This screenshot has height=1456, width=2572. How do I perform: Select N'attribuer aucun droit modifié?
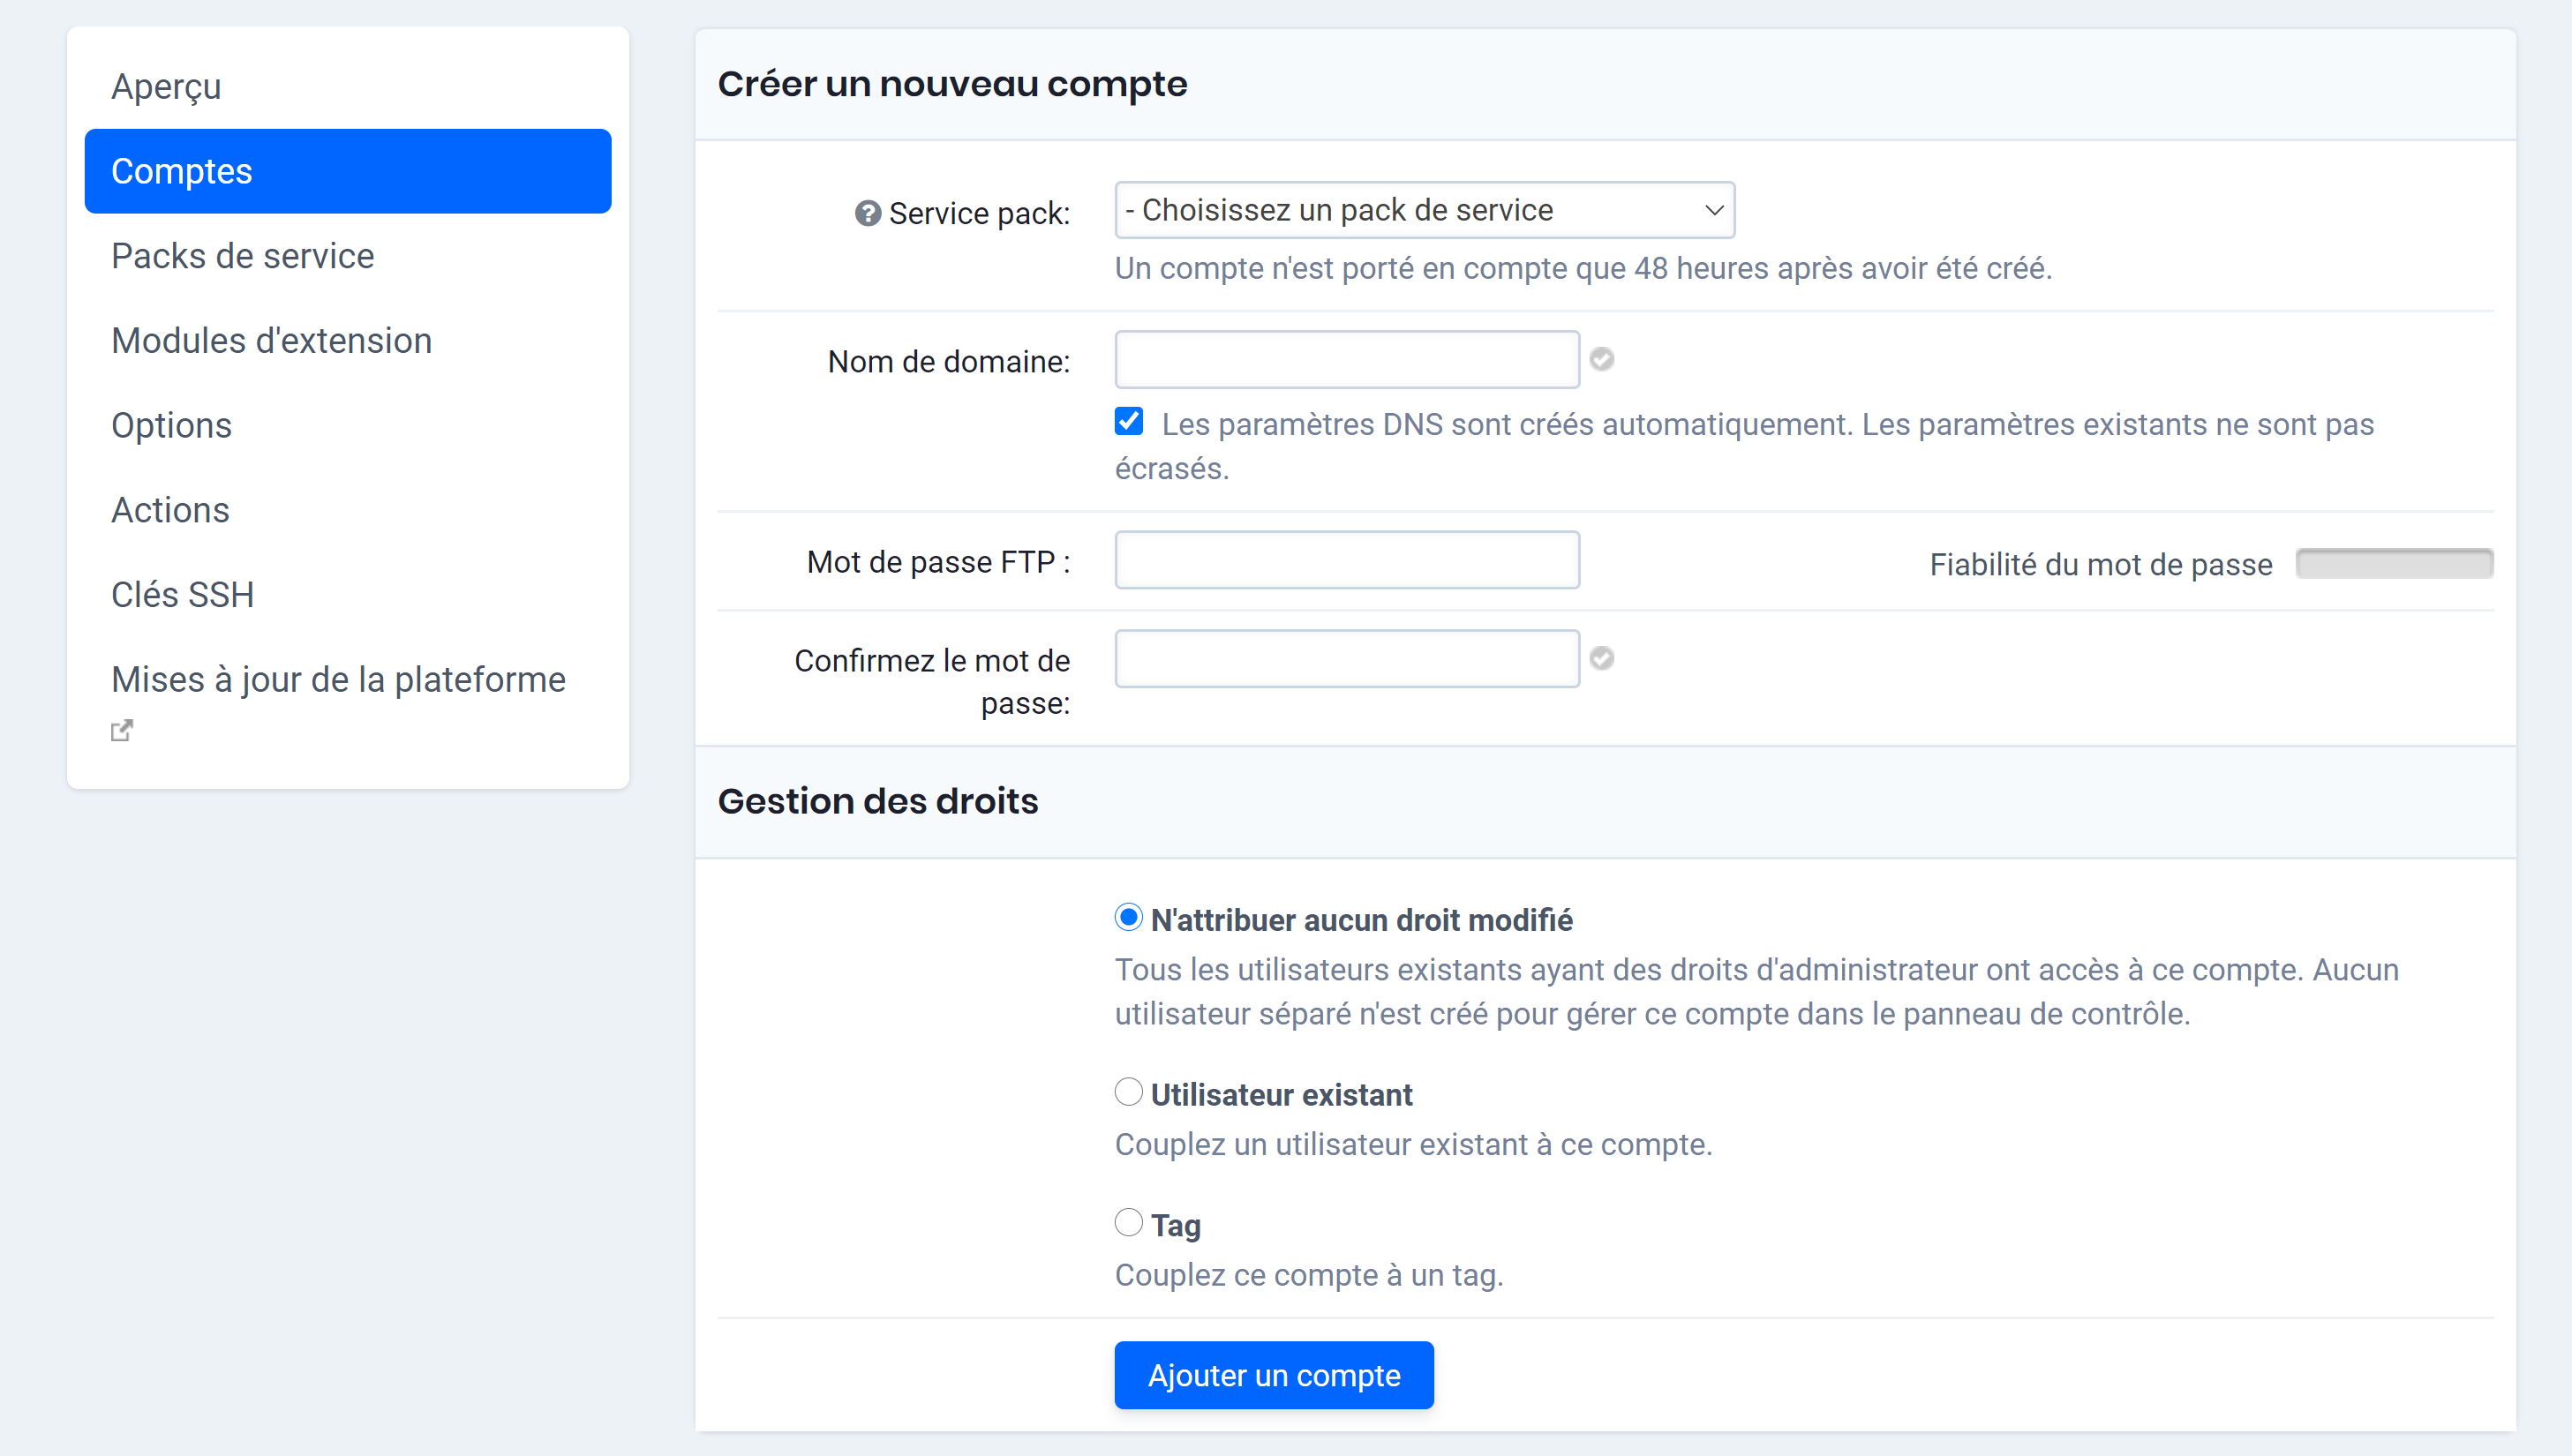1128,916
